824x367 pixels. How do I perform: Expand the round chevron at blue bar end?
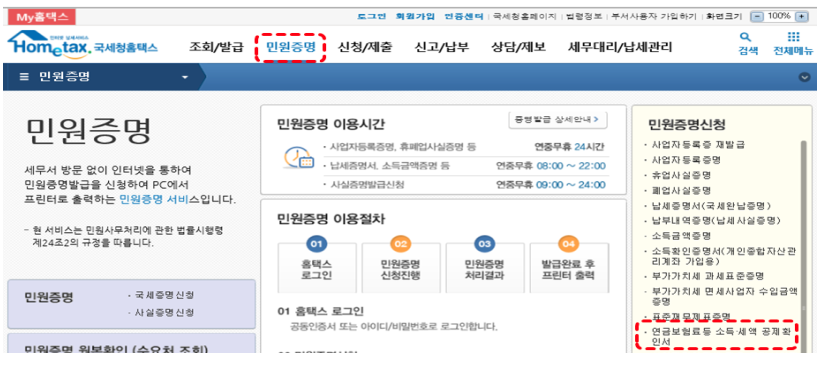click(x=804, y=77)
